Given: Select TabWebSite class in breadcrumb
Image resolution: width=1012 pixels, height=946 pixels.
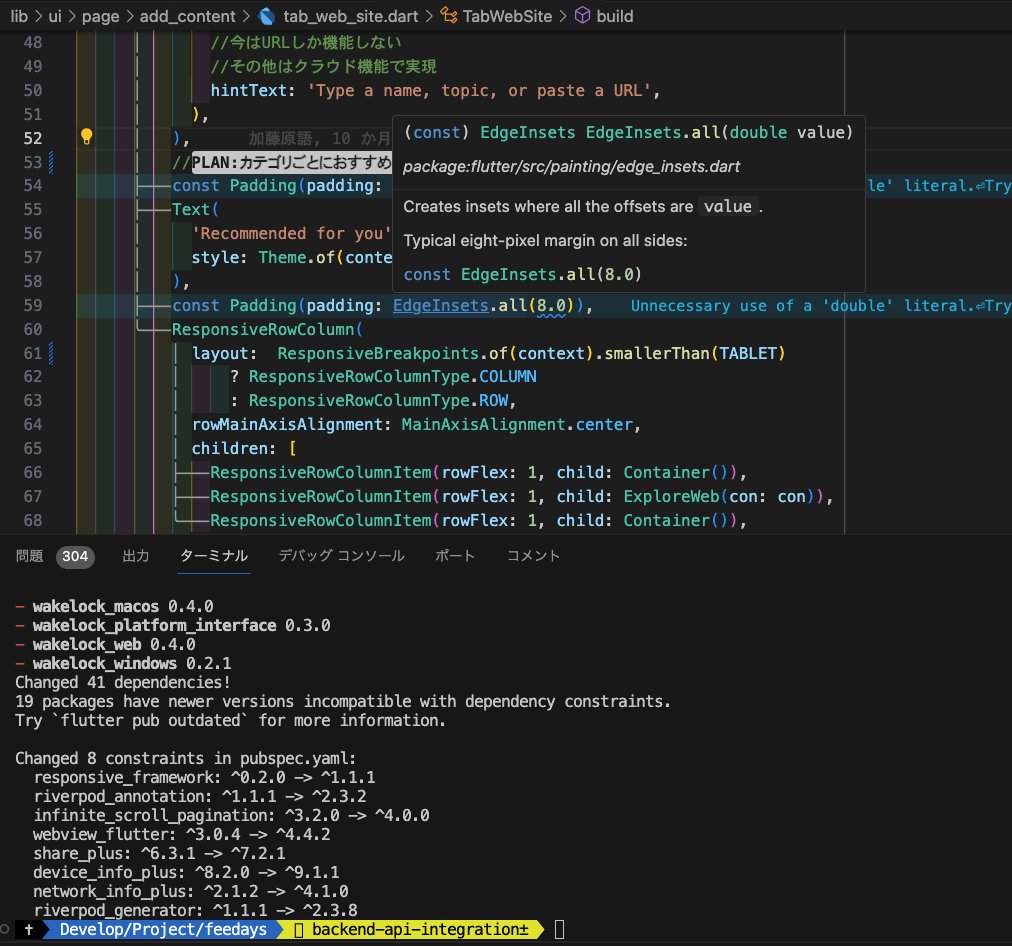Looking at the screenshot, I should pyautogui.click(x=507, y=16).
